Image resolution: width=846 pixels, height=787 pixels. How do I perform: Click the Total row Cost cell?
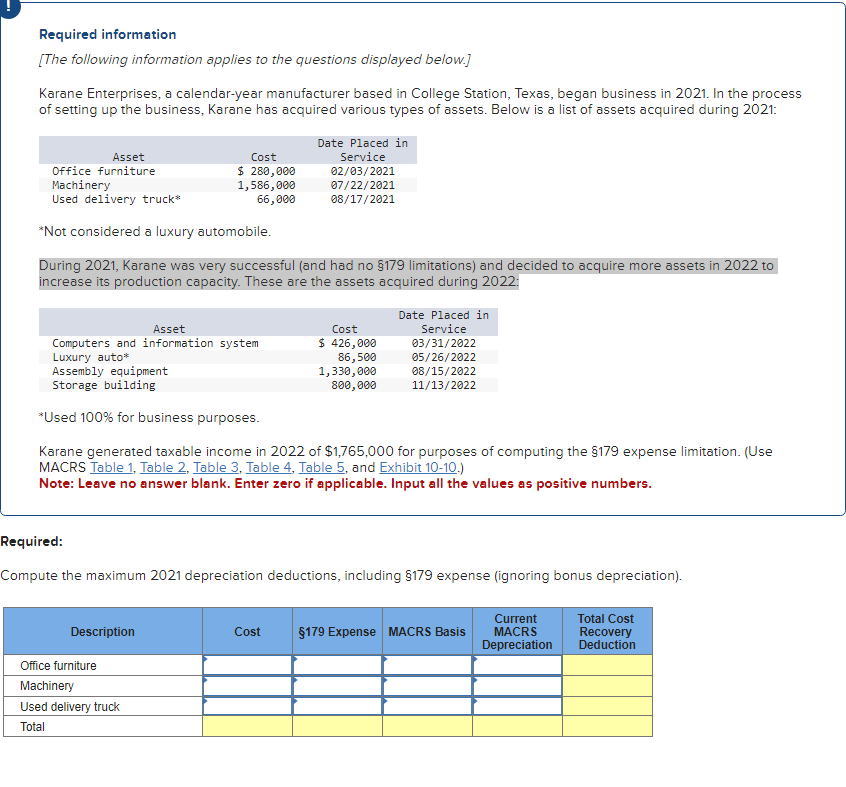tap(248, 726)
